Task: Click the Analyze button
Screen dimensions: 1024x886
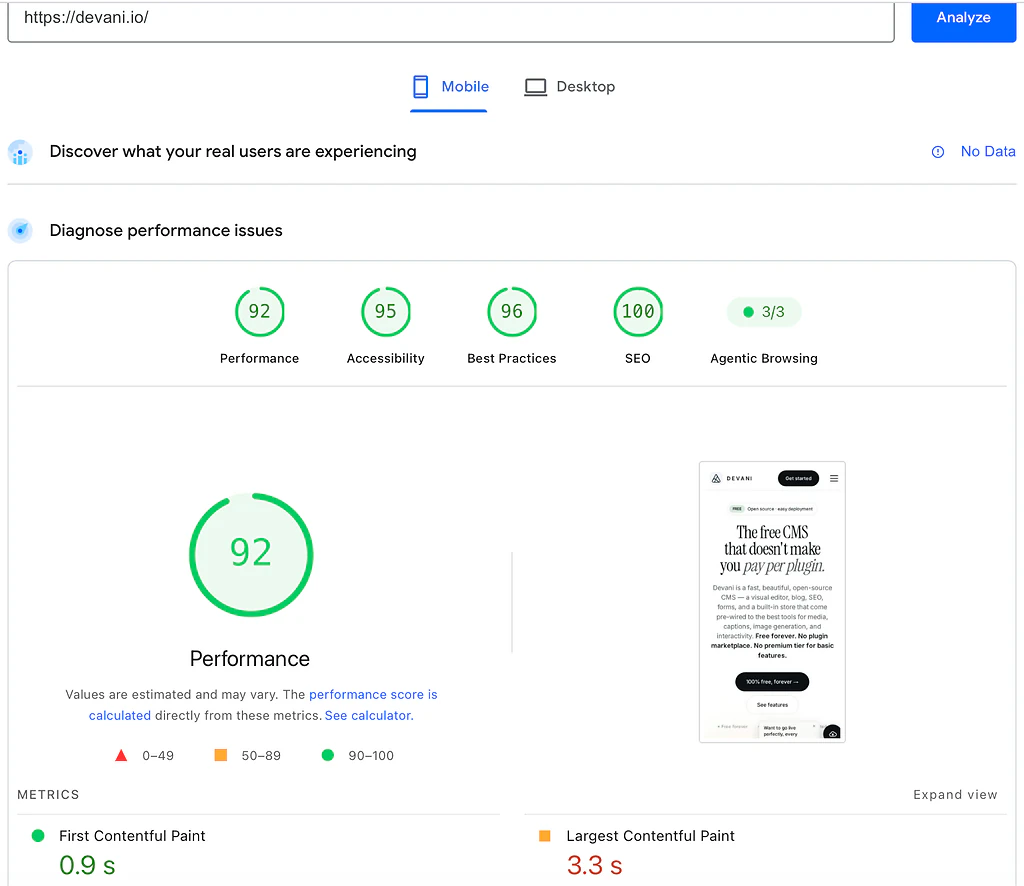Action: [x=963, y=20]
